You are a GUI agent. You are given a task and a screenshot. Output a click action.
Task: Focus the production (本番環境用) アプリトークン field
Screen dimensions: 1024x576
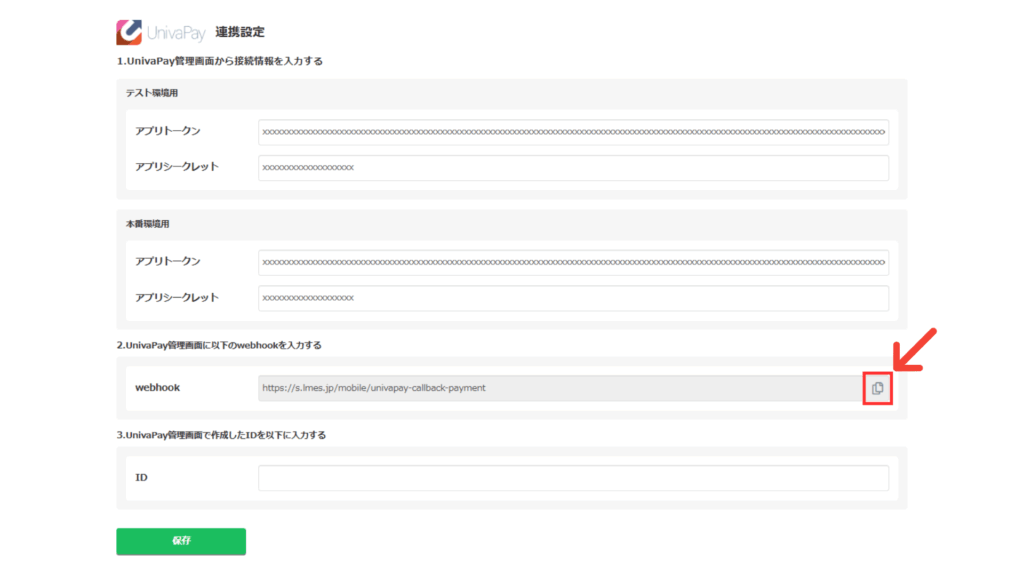pyautogui.click(x=572, y=262)
